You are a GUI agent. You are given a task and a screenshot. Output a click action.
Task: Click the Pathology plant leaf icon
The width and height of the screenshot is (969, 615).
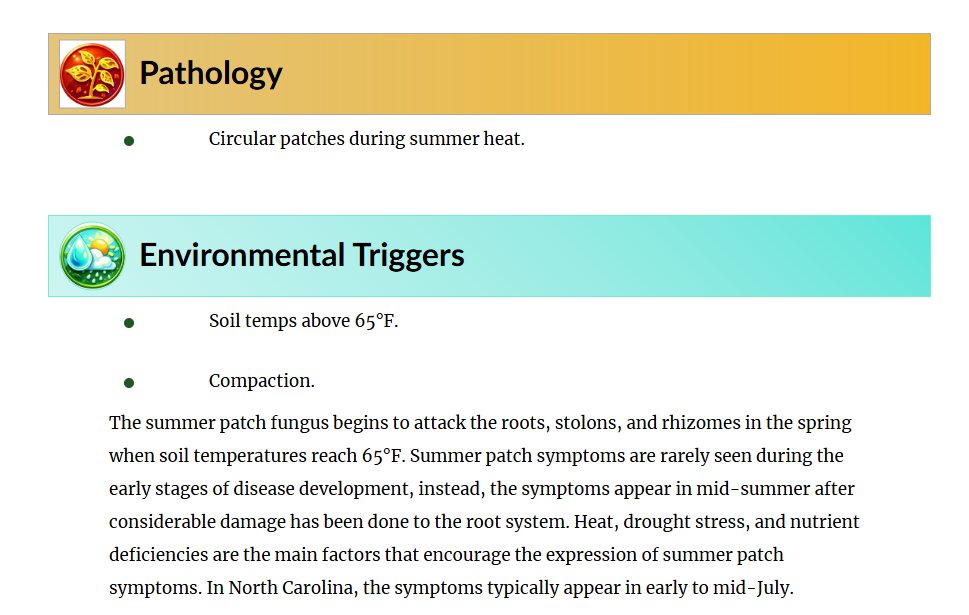tap(92, 74)
